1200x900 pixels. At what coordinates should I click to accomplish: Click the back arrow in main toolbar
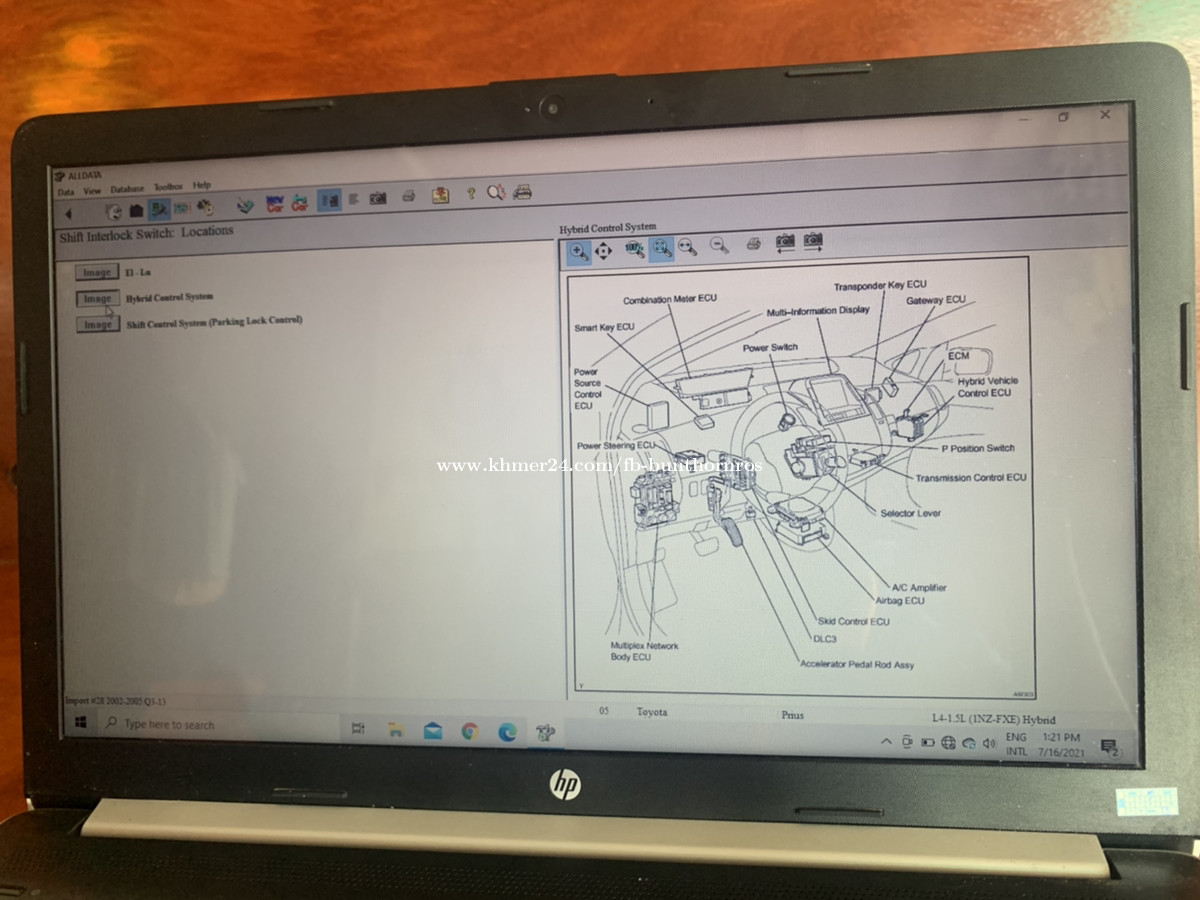[x=68, y=213]
